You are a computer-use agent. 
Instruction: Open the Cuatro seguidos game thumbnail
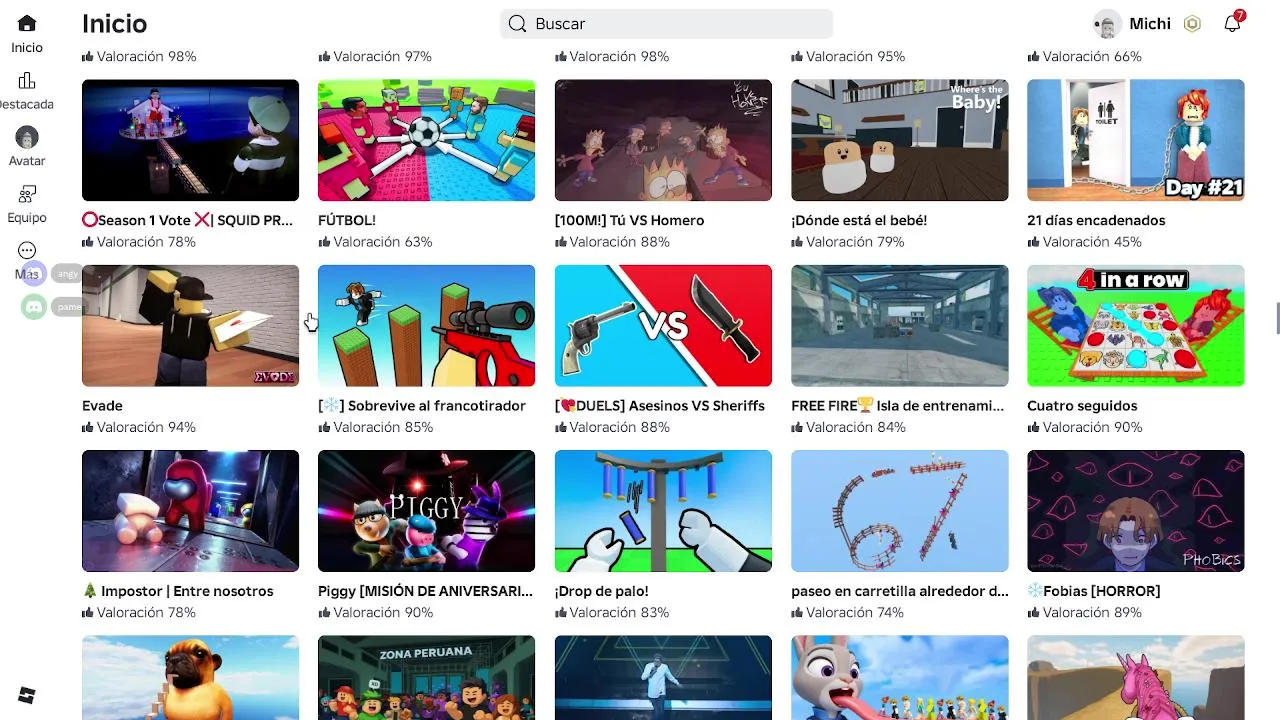click(x=1136, y=325)
